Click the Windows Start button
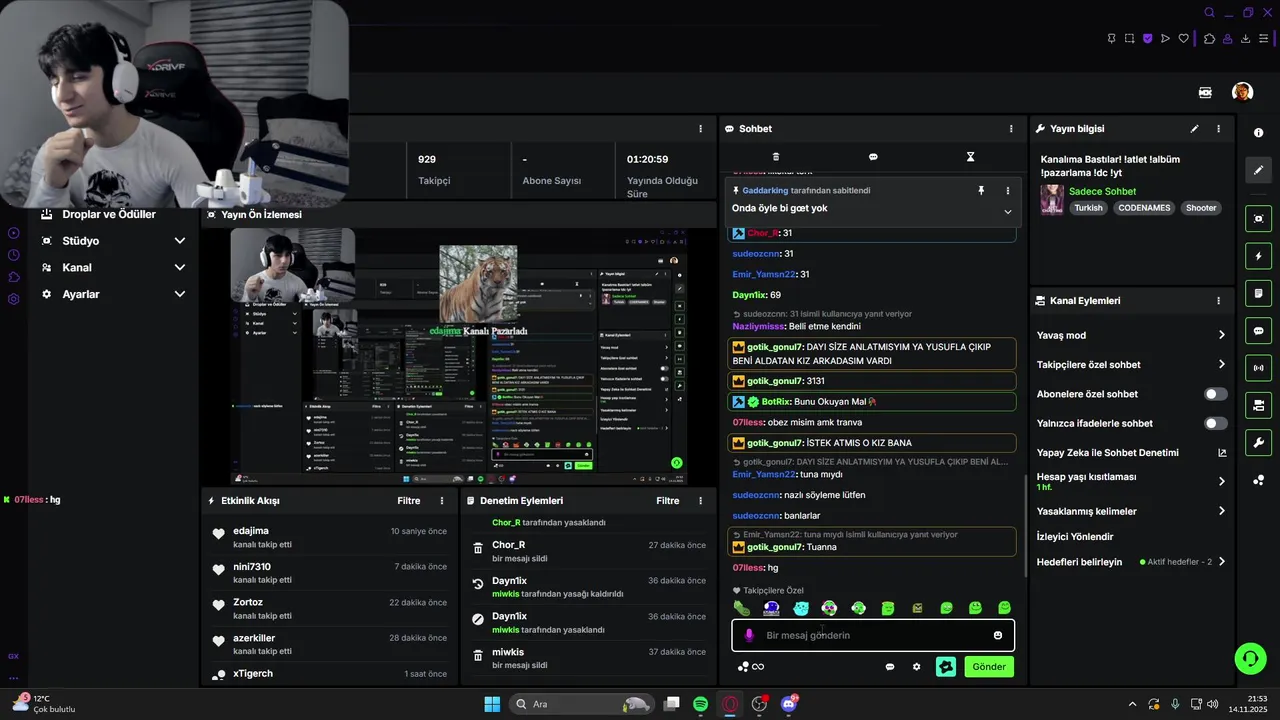 click(492, 704)
